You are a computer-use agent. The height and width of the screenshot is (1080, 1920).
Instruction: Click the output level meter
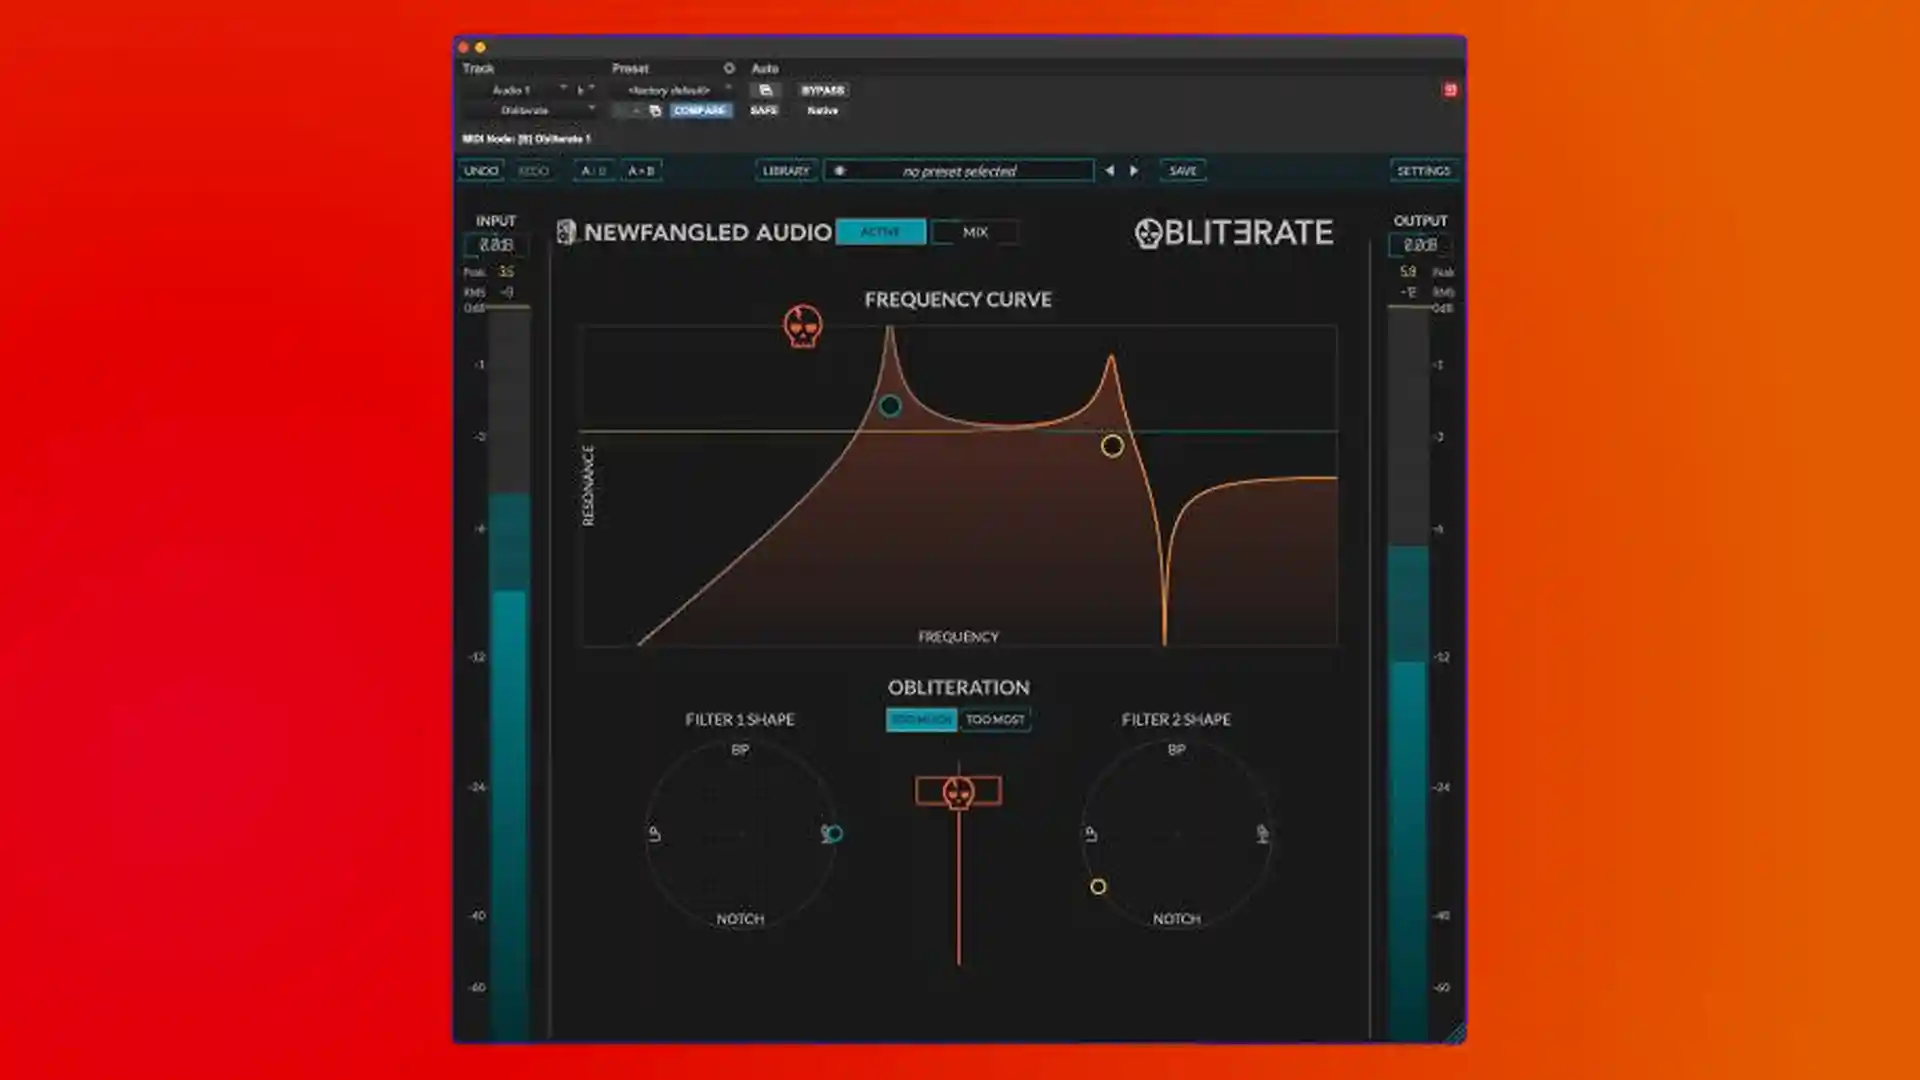[x=1408, y=672]
